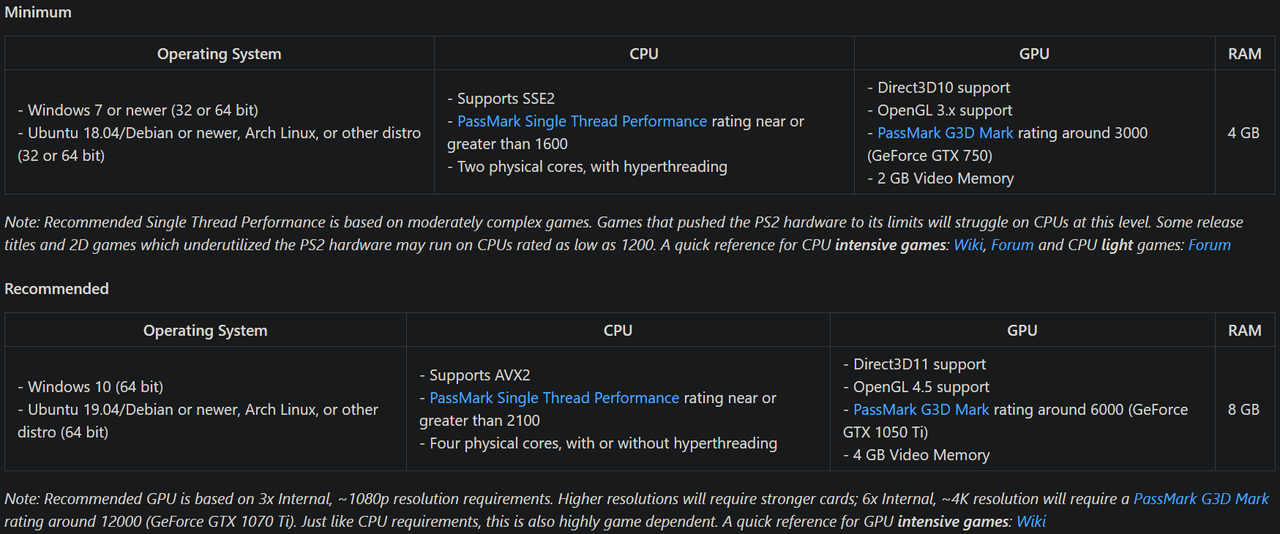Select Operating System header in the Recommended table
The height and width of the screenshot is (534, 1280).
tap(205, 330)
